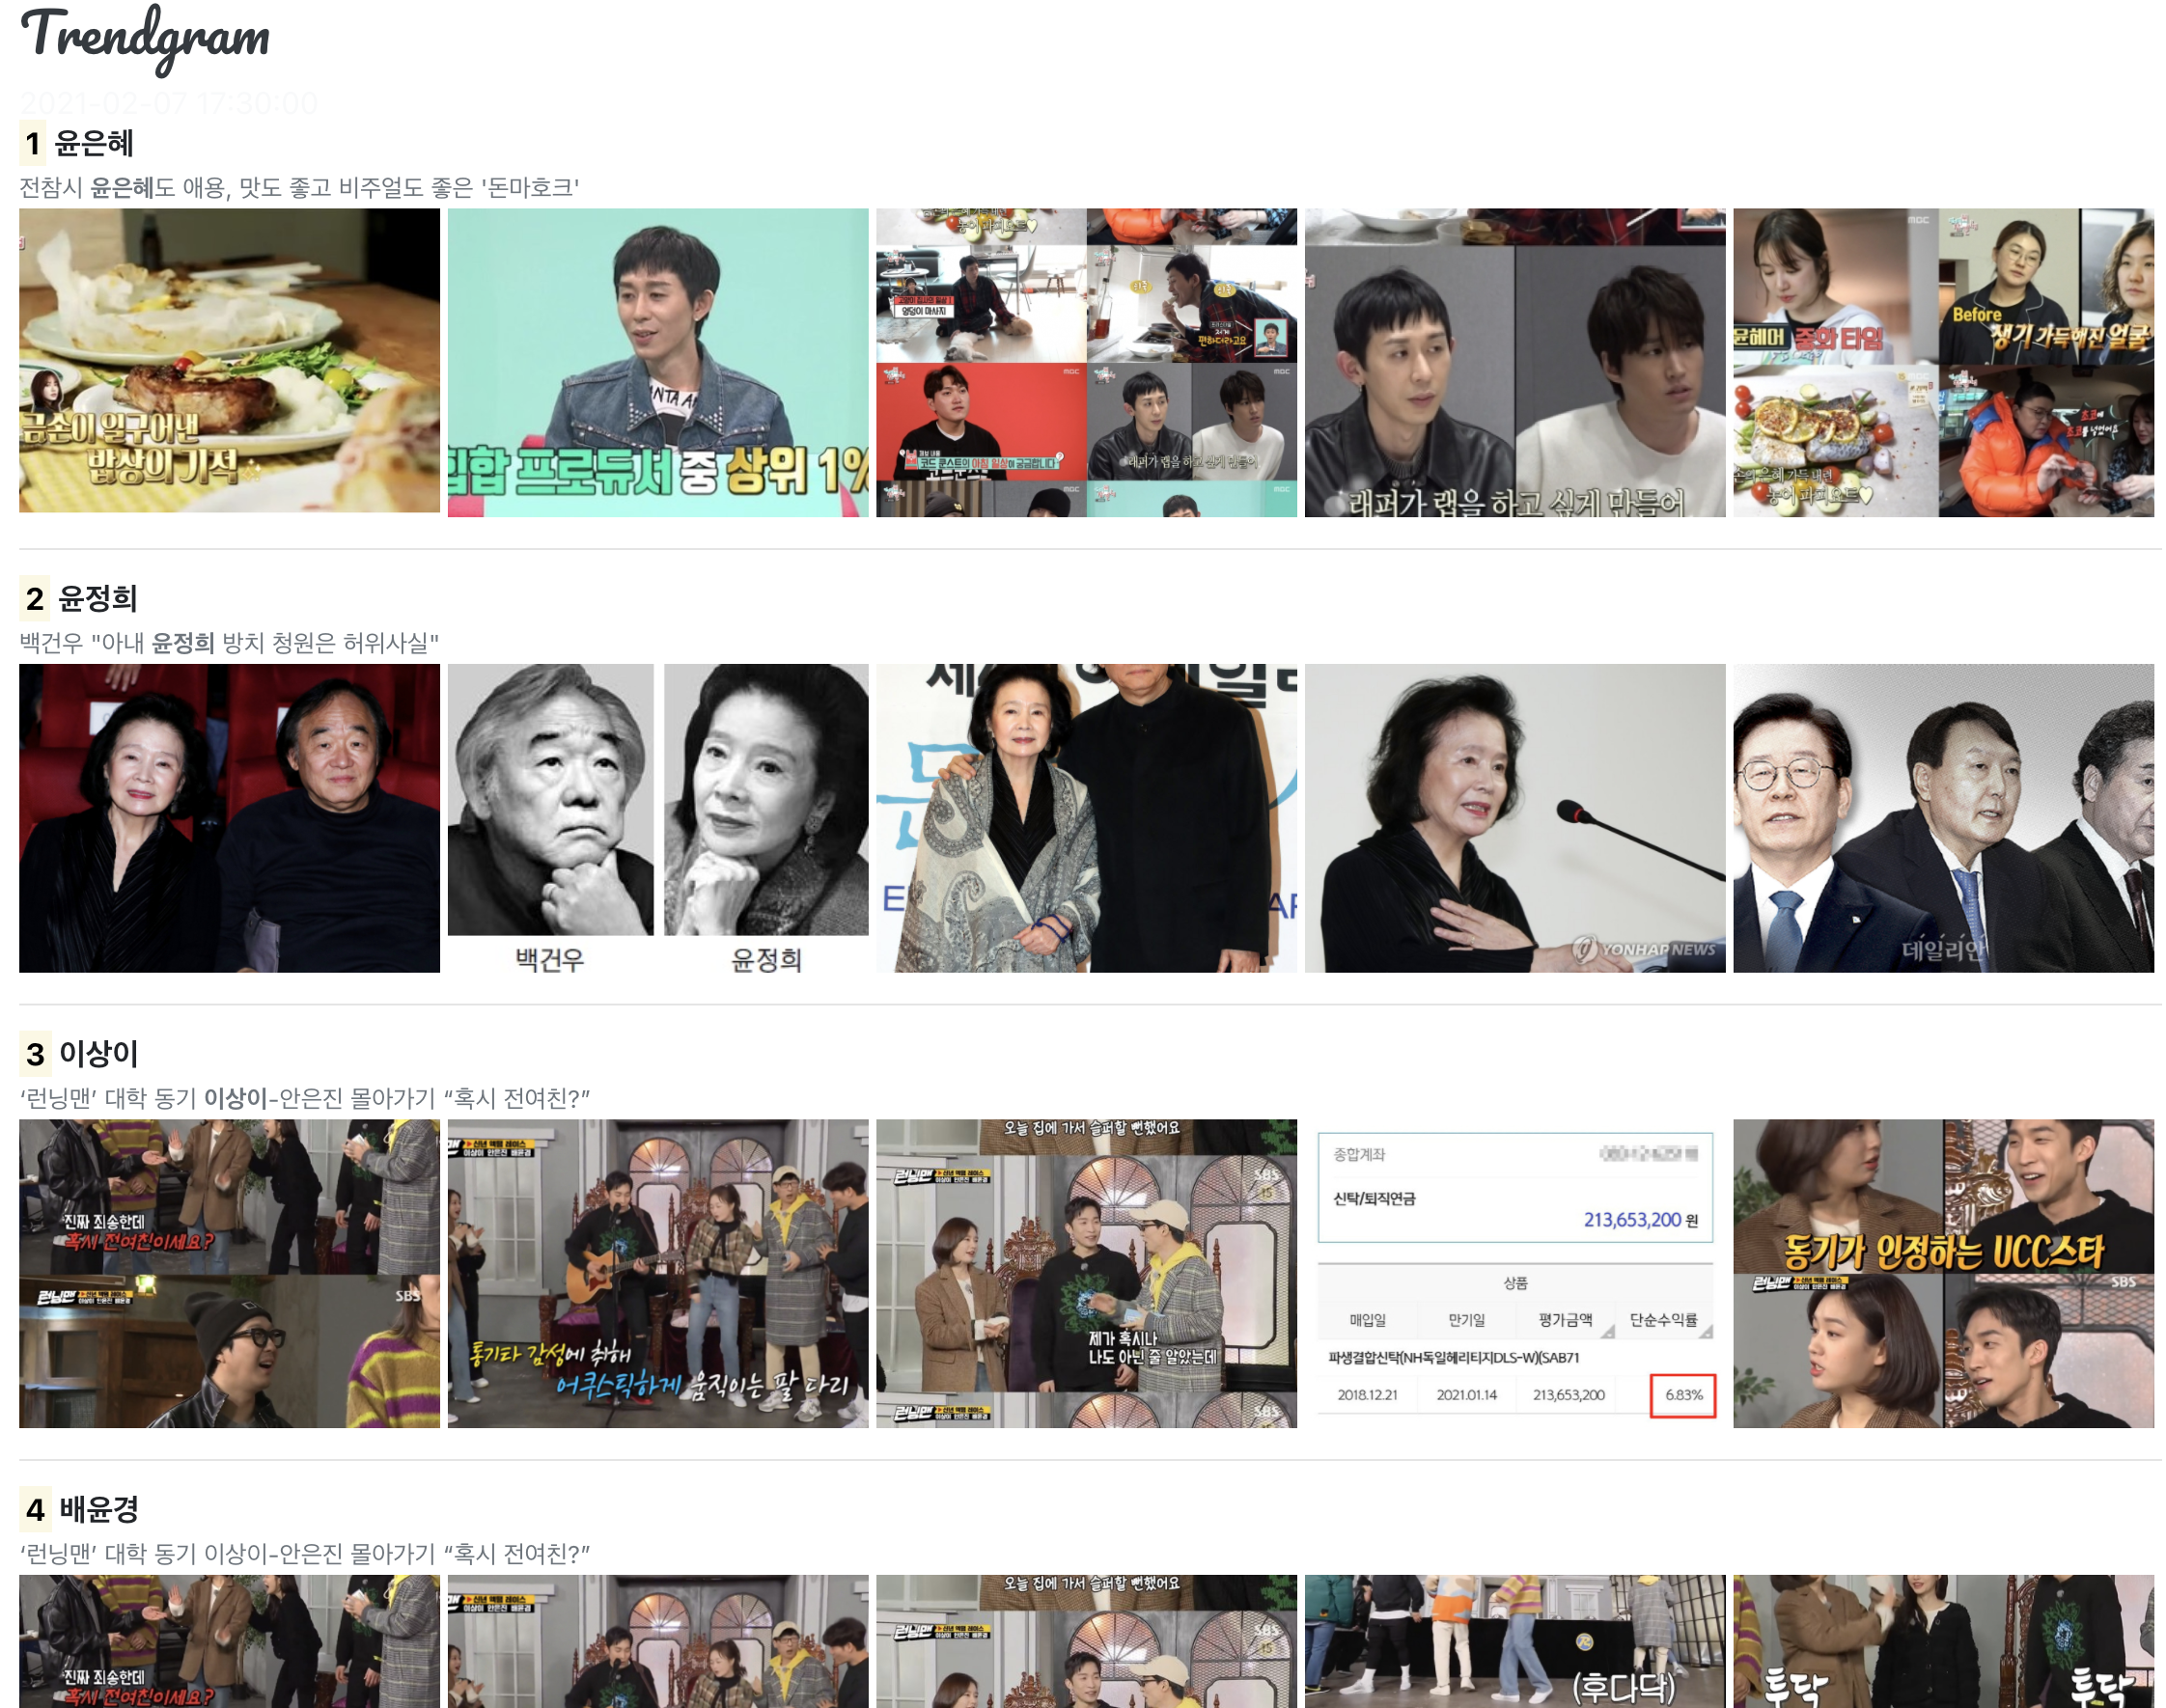Open the 이상이 trend heading
Screen dimensions: 2166x1708
click(97, 1053)
